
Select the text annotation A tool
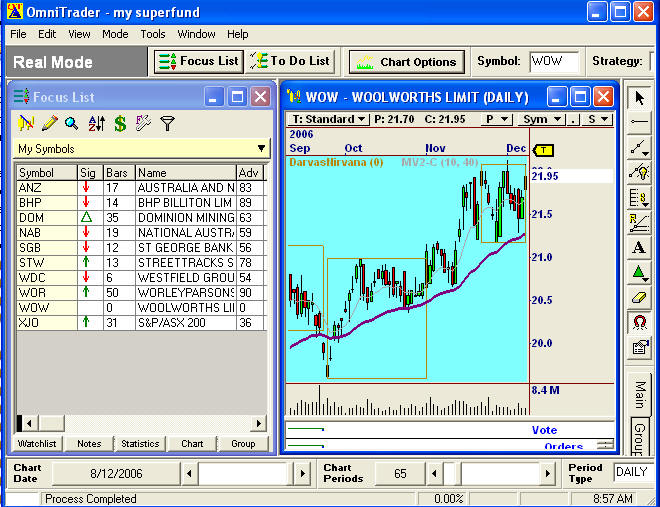[x=639, y=247]
